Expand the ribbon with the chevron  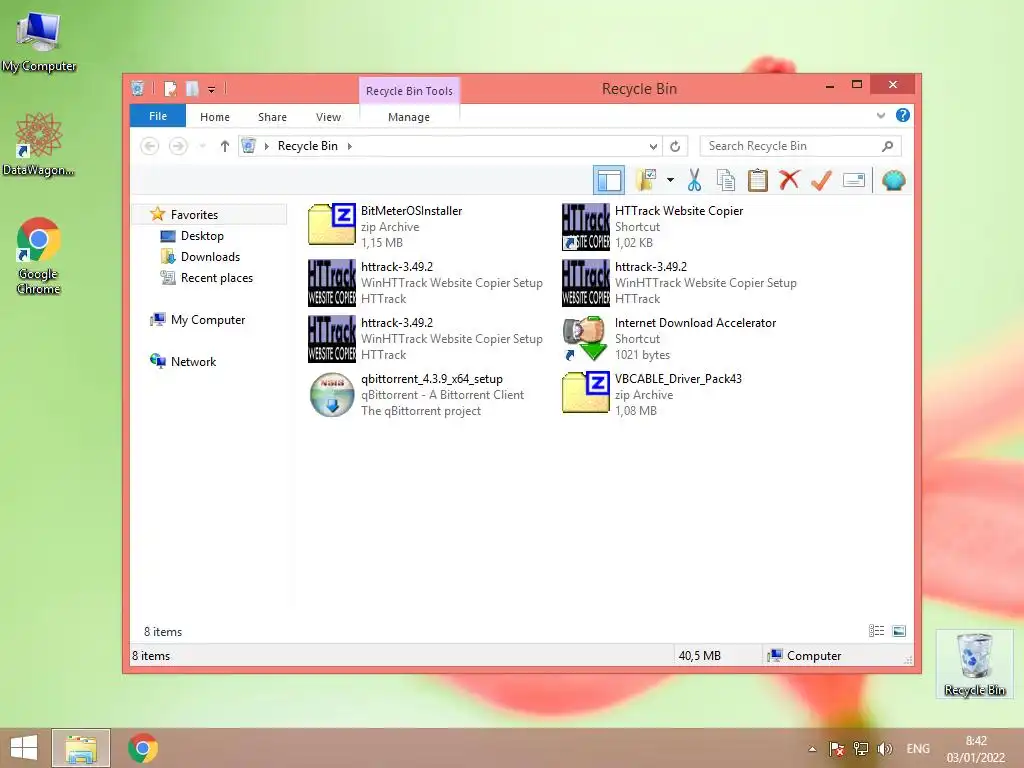click(881, 116)
